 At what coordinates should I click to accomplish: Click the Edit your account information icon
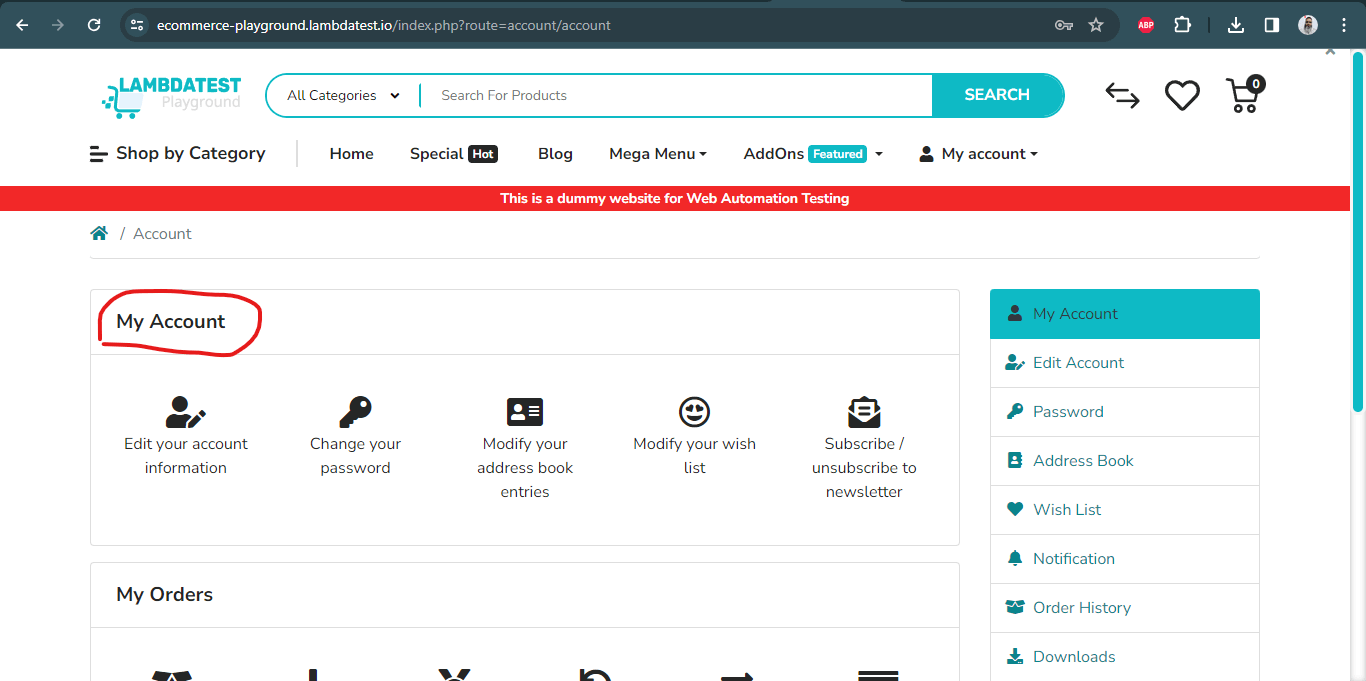coord(186,411)
